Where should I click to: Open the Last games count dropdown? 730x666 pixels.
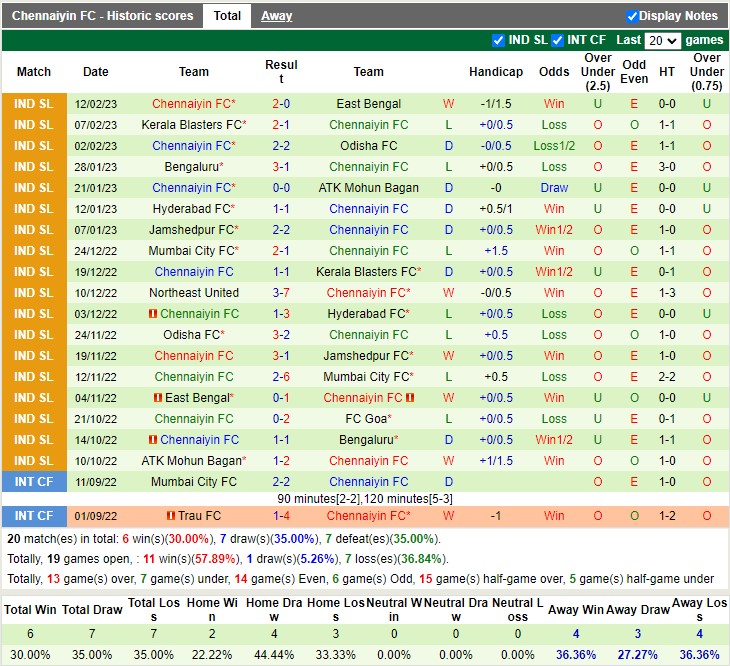tap(662, 41)
